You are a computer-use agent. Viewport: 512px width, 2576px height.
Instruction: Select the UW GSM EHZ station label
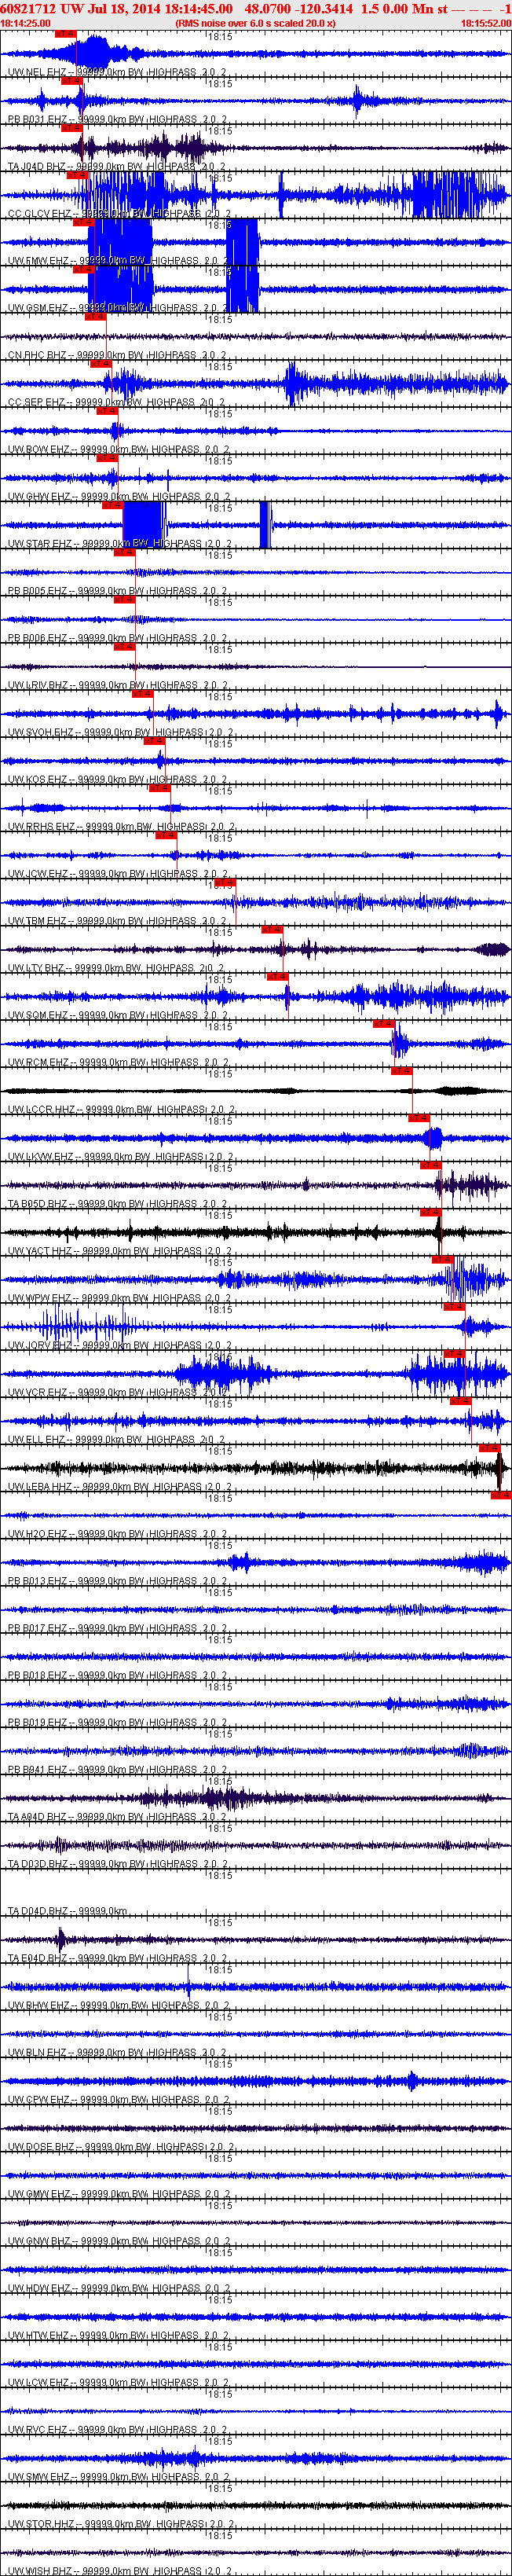point(118,308)
